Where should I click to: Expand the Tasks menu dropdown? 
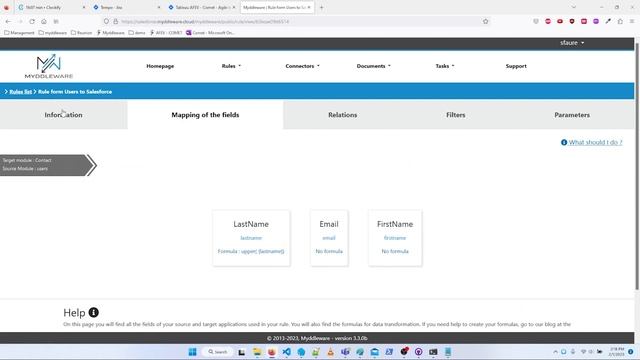tap(445, 66)
